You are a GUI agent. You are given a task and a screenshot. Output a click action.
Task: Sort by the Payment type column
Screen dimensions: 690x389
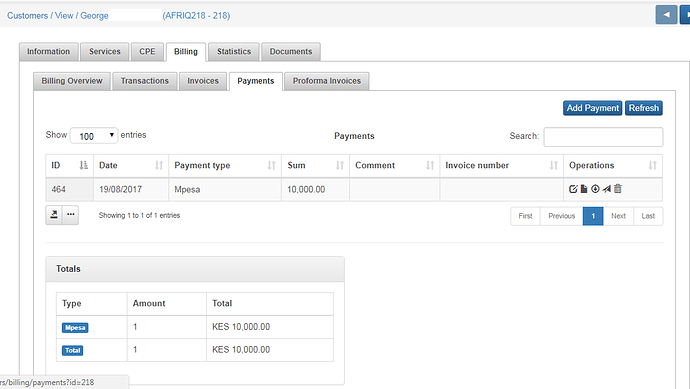click(x=225, y=165)
